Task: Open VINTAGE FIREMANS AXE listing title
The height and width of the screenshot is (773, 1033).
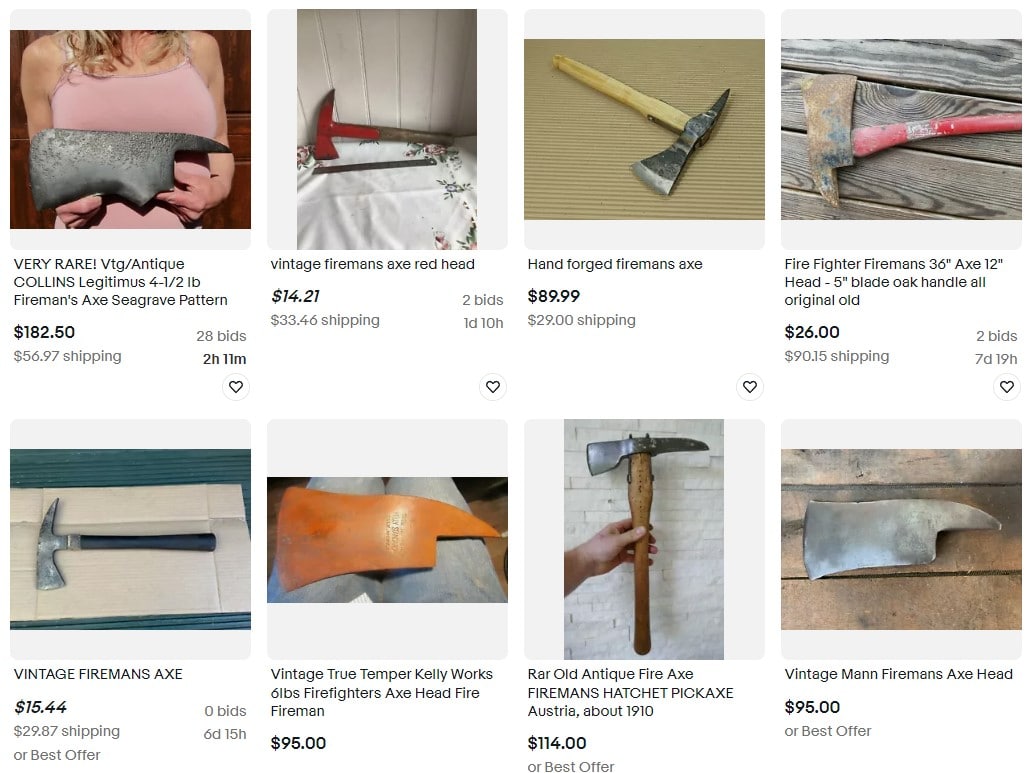Action: click(x=98, y=674)
